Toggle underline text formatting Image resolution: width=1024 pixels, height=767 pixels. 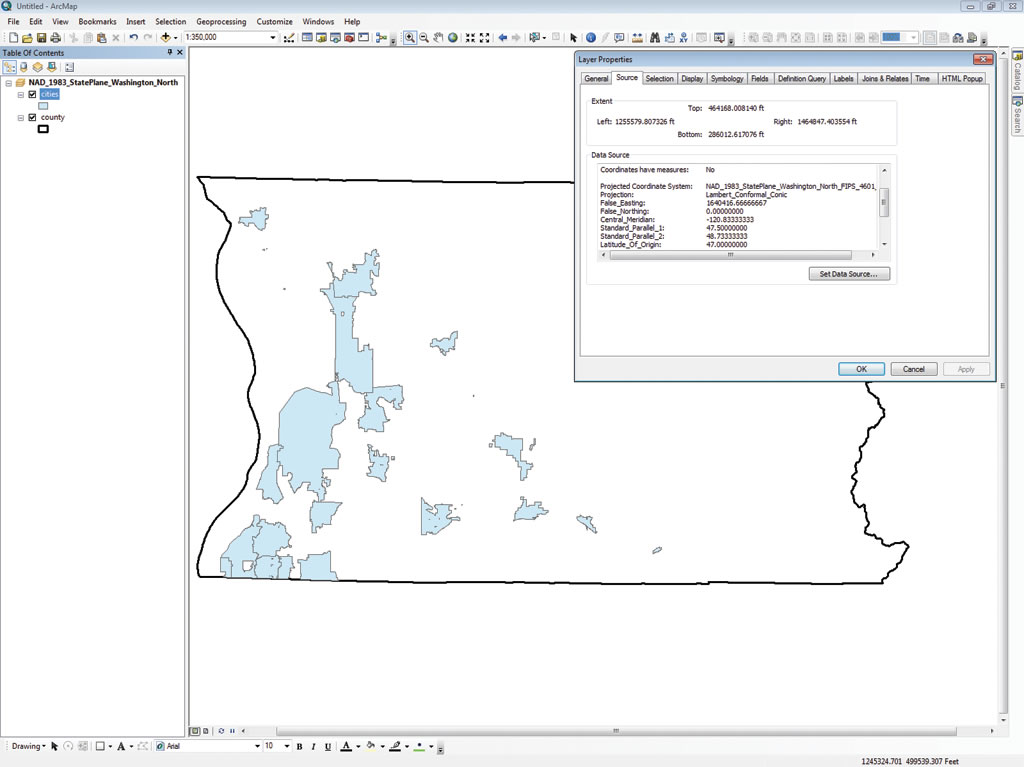[328, 746]
